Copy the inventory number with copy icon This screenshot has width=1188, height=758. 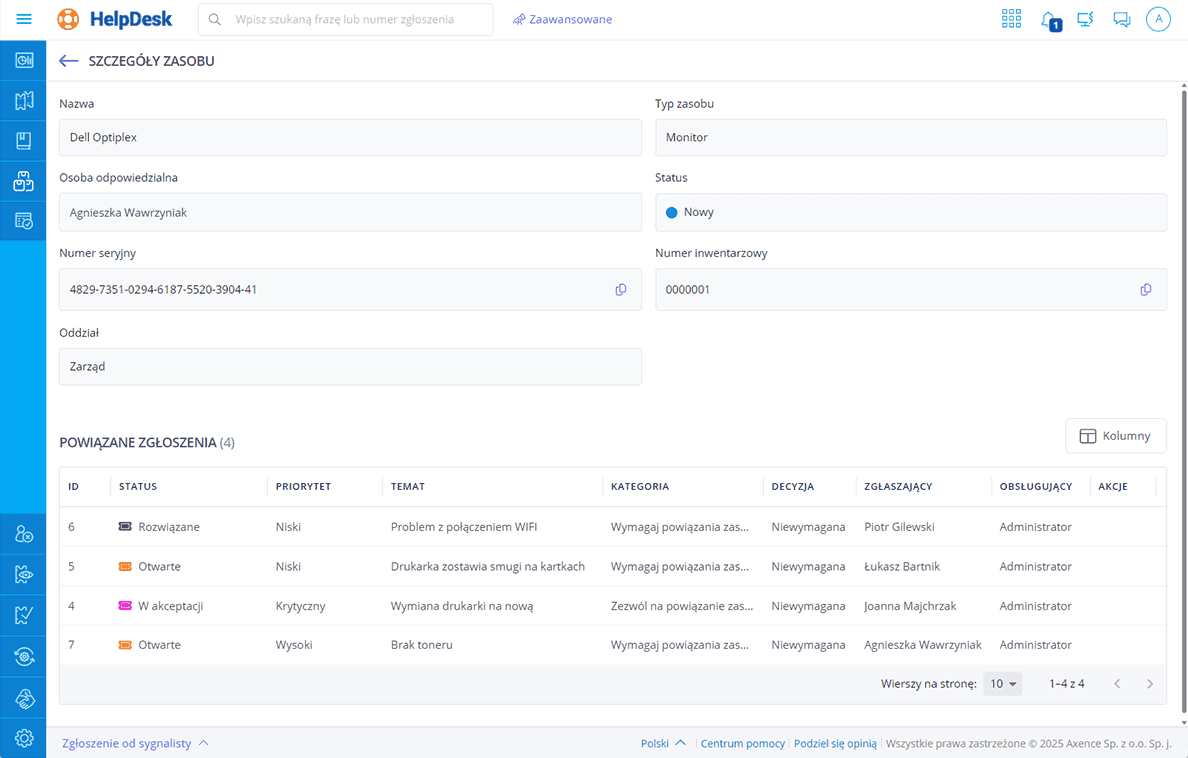(1146, 290)
